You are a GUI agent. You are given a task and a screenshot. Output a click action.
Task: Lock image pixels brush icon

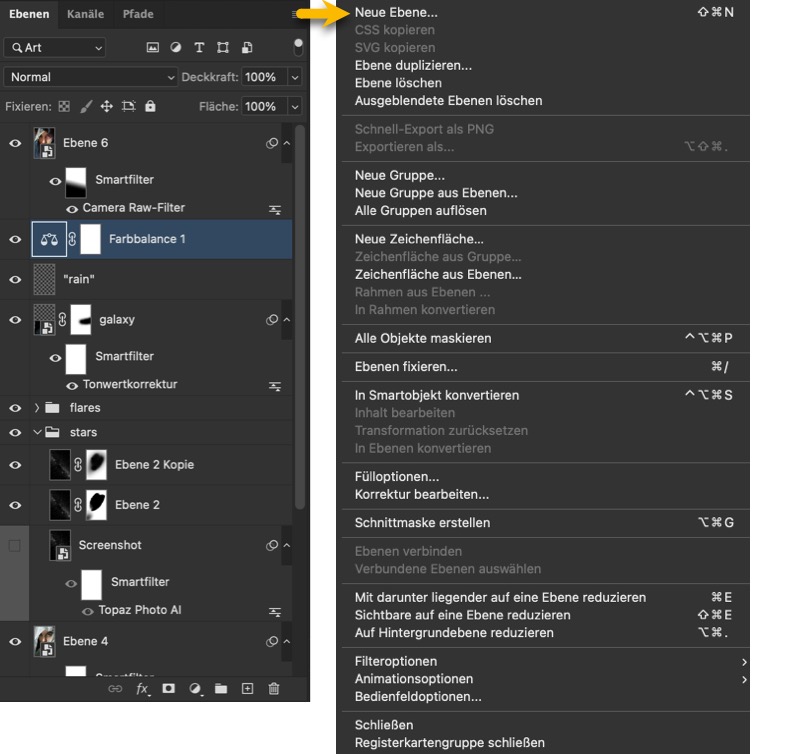coord(86,106)
